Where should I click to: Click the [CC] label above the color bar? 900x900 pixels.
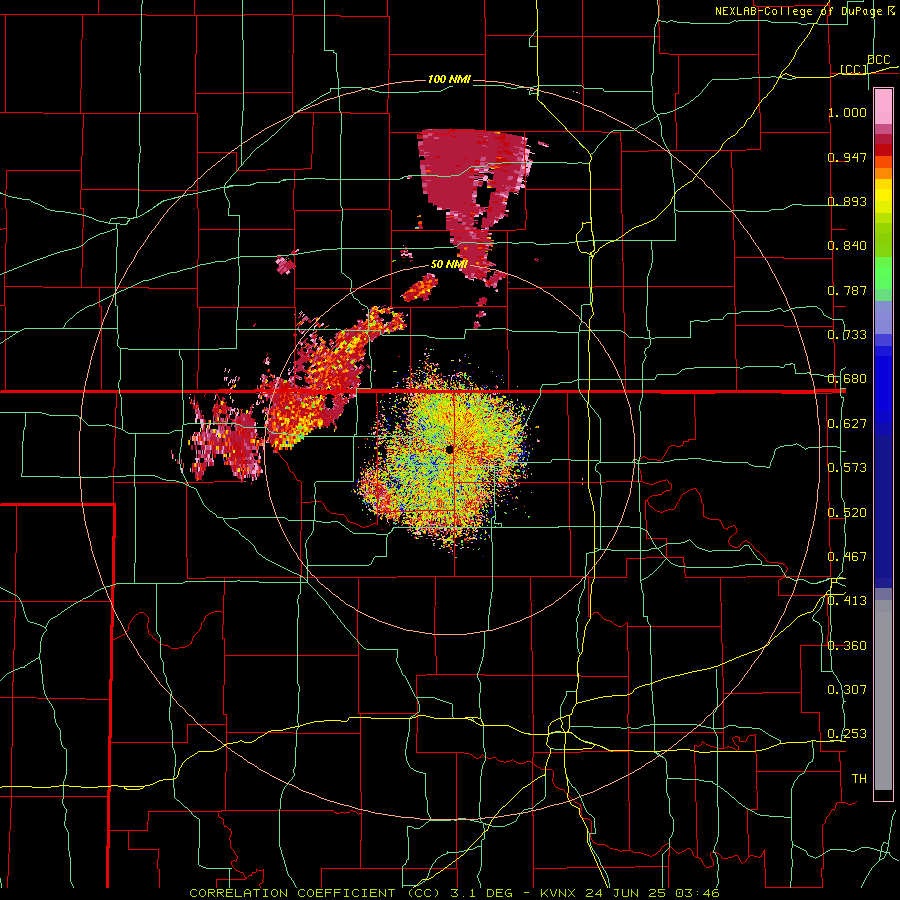[x=853, y=69]
